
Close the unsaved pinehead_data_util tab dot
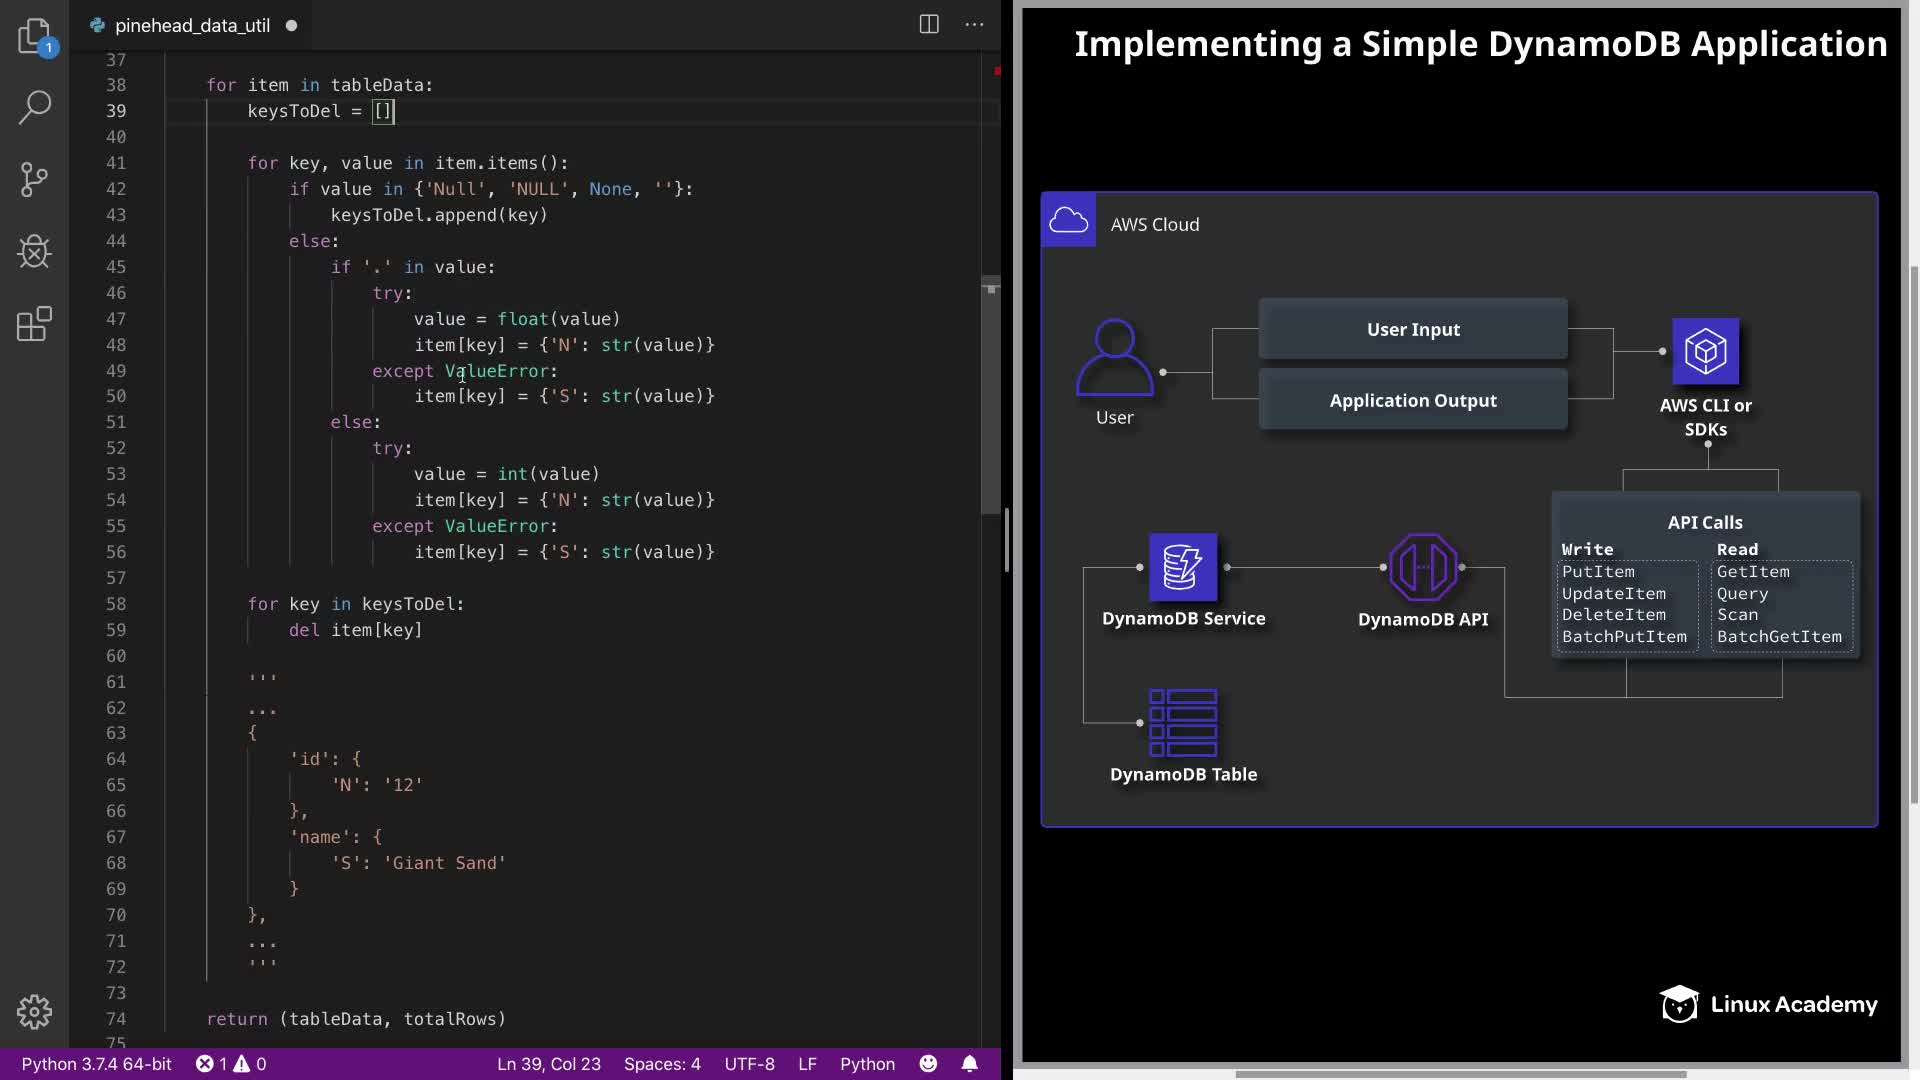tap(291, 25)
